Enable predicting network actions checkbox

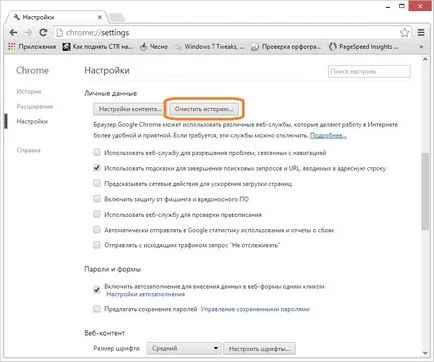tap(97, 183)
